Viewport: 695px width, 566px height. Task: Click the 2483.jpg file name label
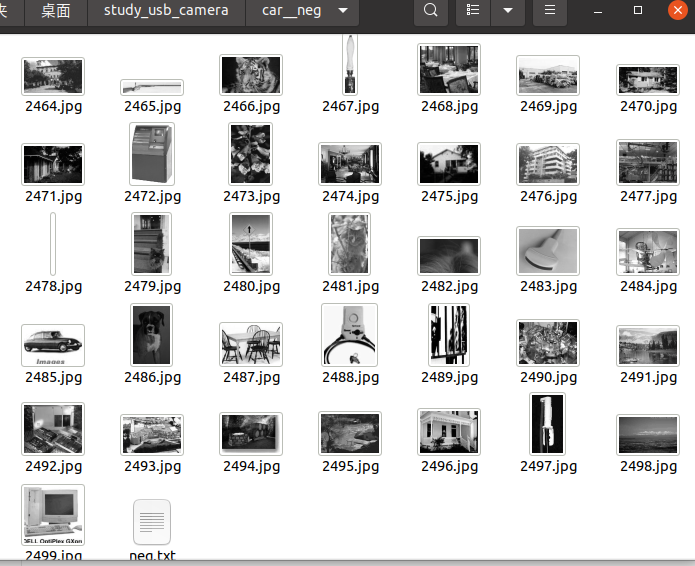(x=549, y=286)
